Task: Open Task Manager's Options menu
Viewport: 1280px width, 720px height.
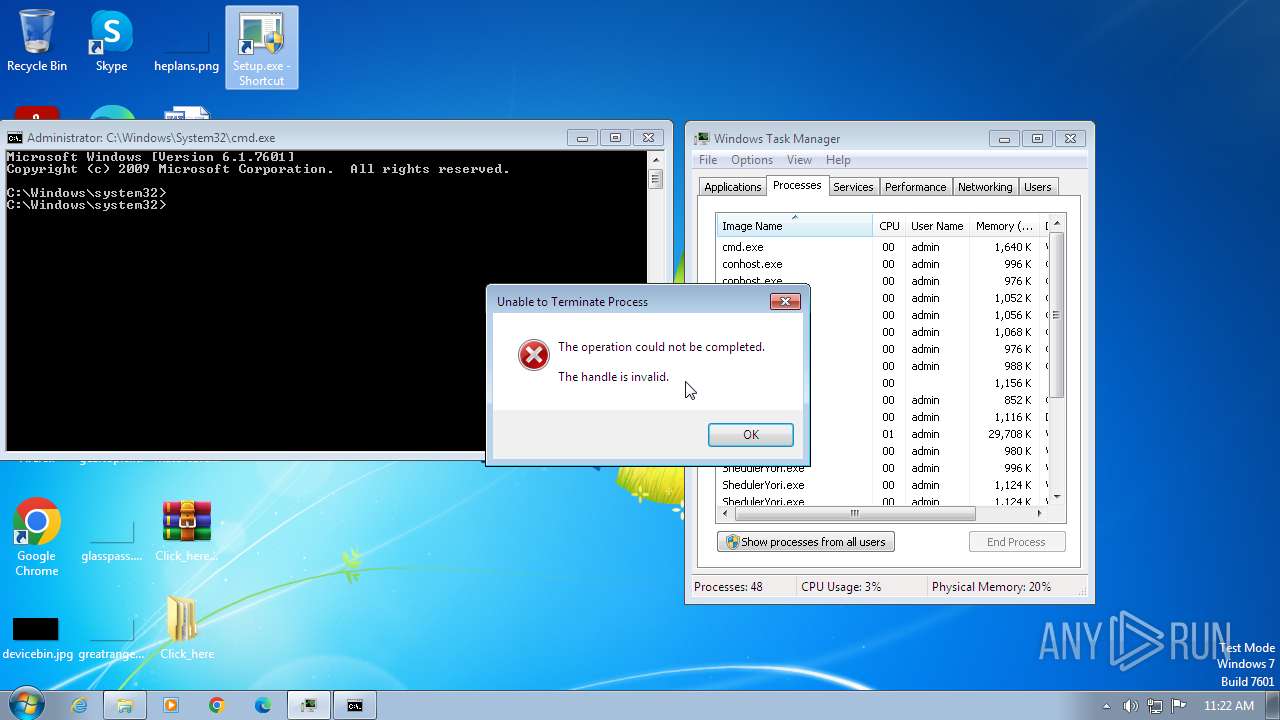Action: [x=752, y=160]
